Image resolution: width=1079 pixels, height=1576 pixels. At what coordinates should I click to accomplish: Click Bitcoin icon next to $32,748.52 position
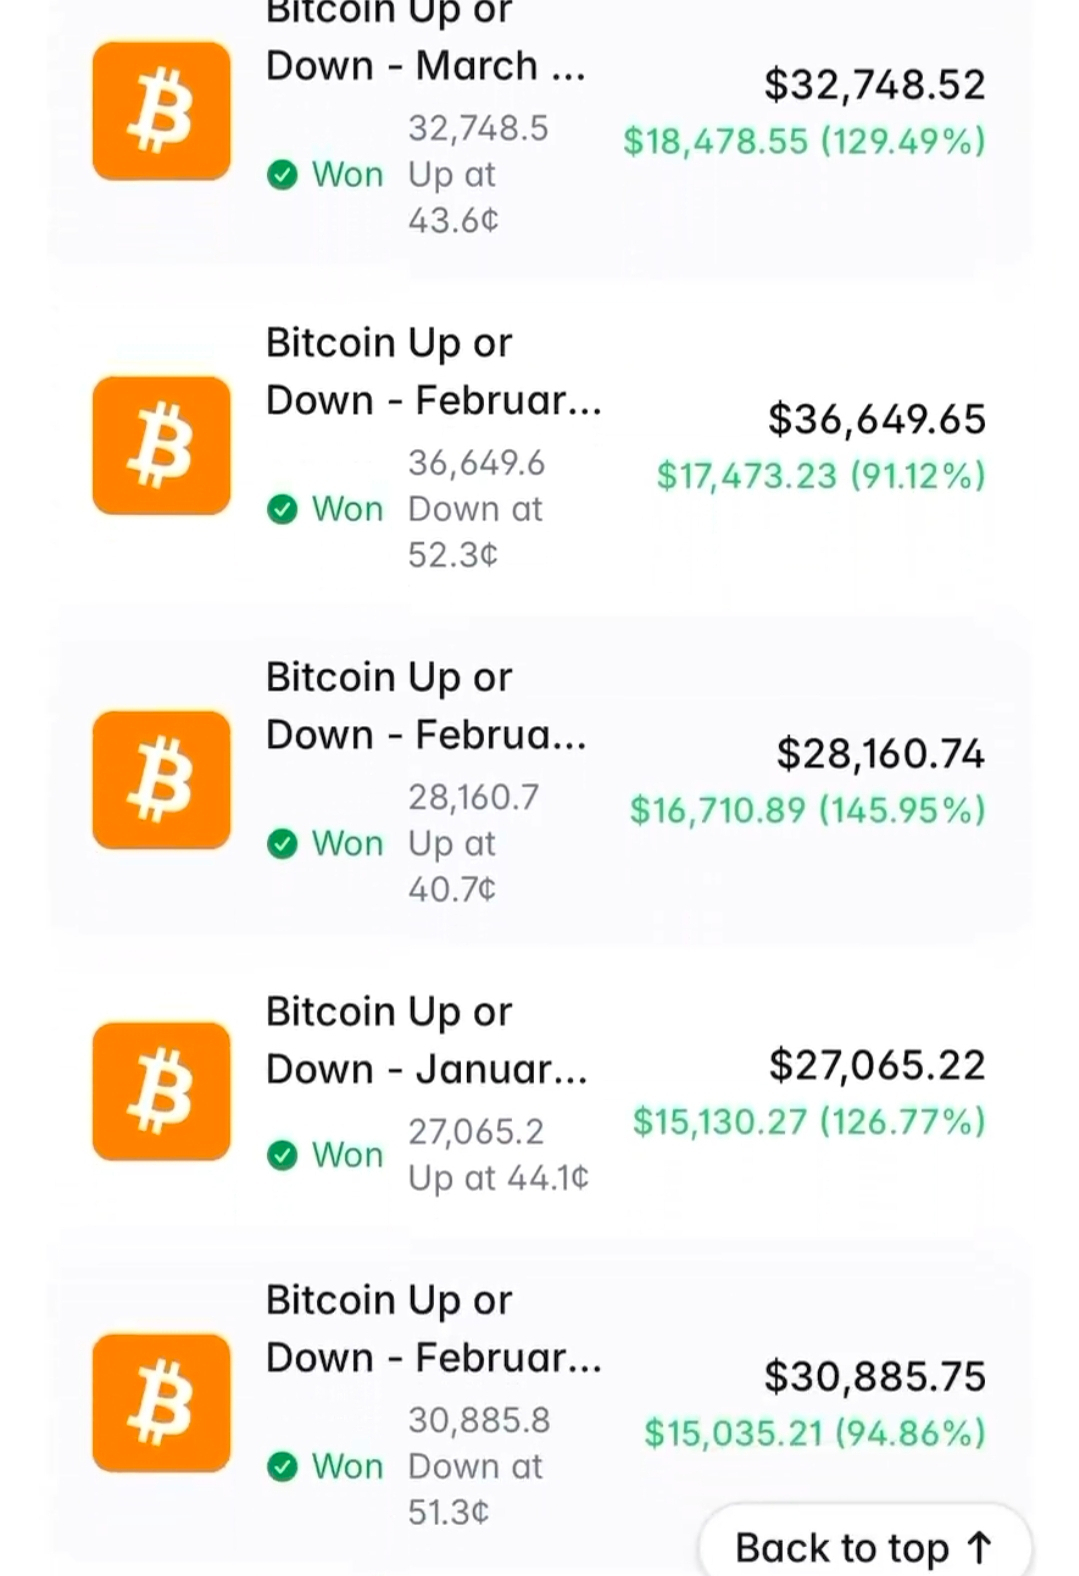(161, 111)
